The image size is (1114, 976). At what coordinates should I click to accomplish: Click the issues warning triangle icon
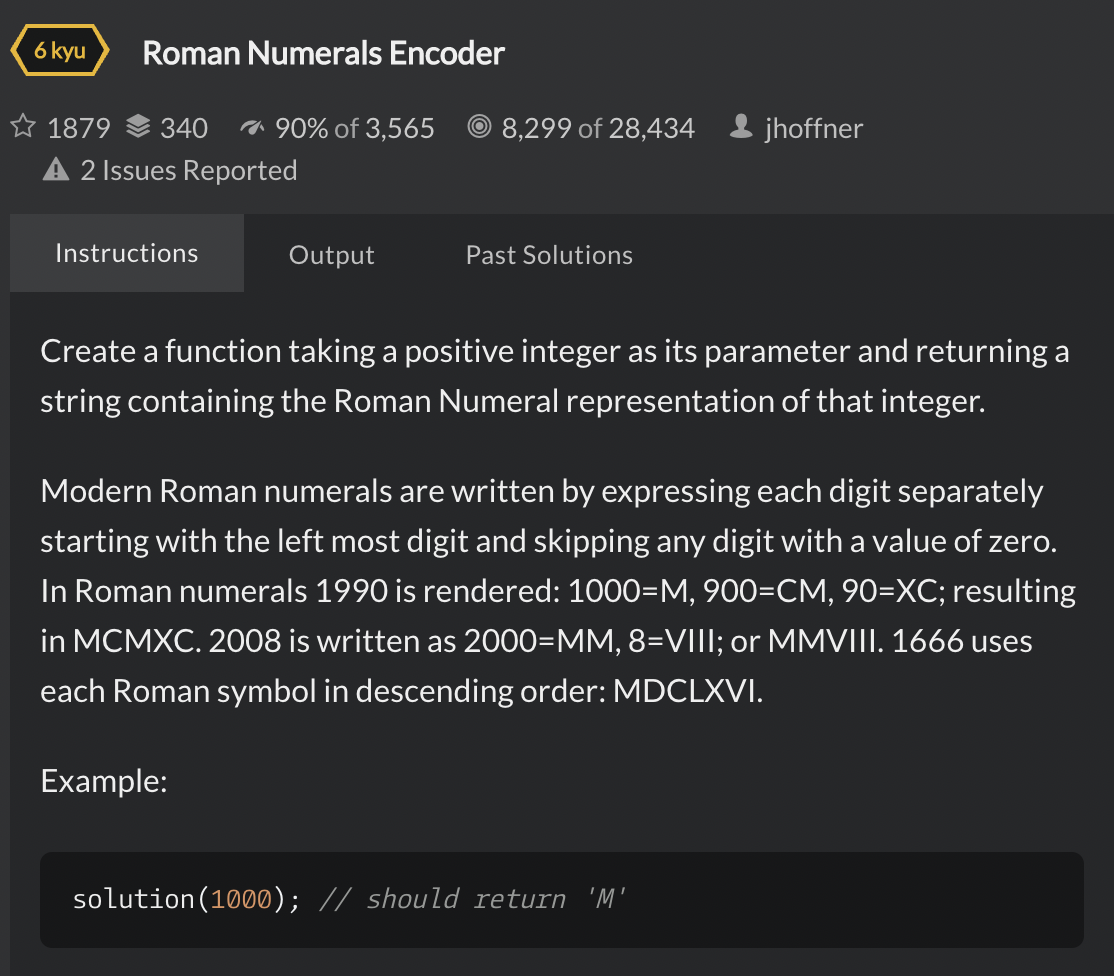coord(56,170)
